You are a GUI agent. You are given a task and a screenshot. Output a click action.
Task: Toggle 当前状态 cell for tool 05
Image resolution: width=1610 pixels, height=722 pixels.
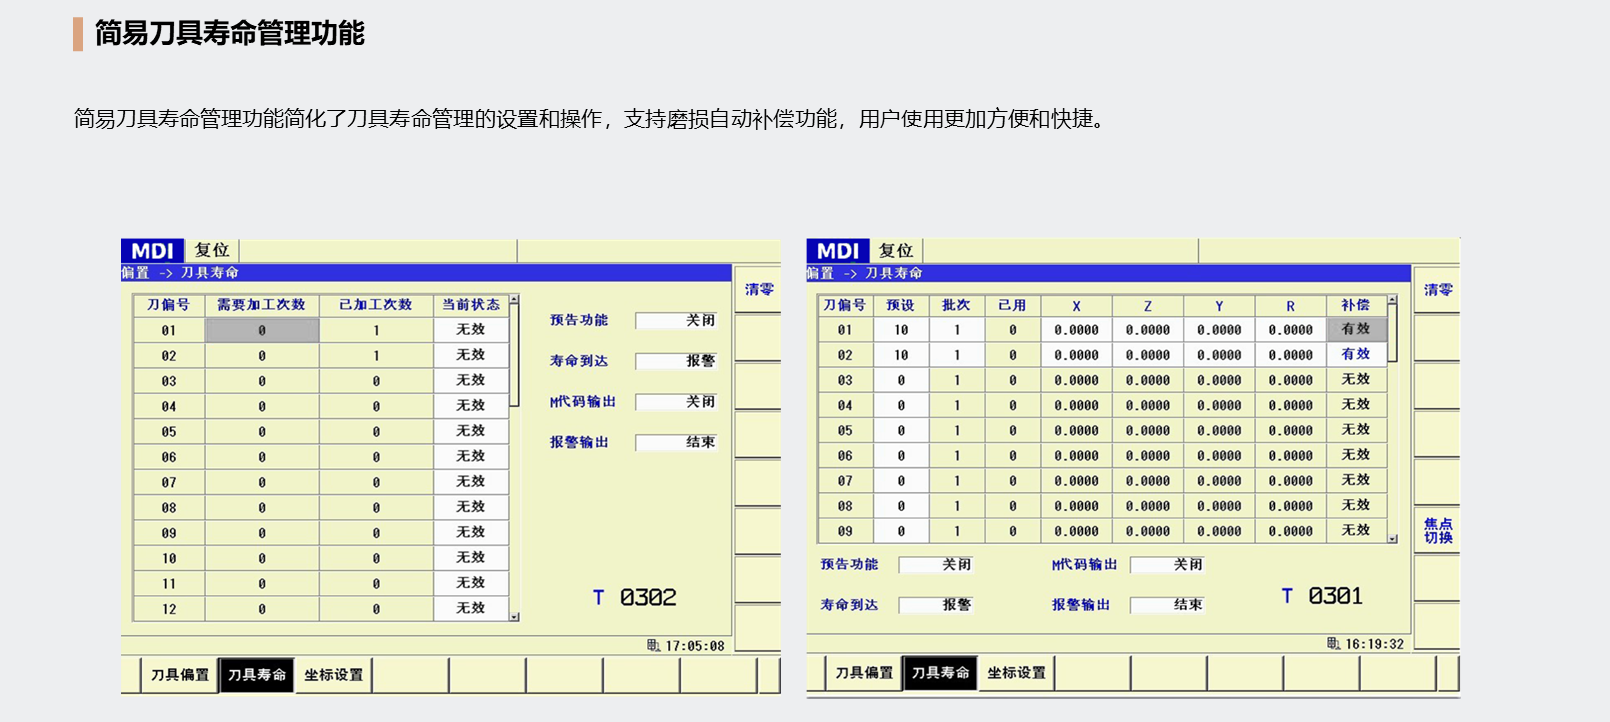point(470,431)
